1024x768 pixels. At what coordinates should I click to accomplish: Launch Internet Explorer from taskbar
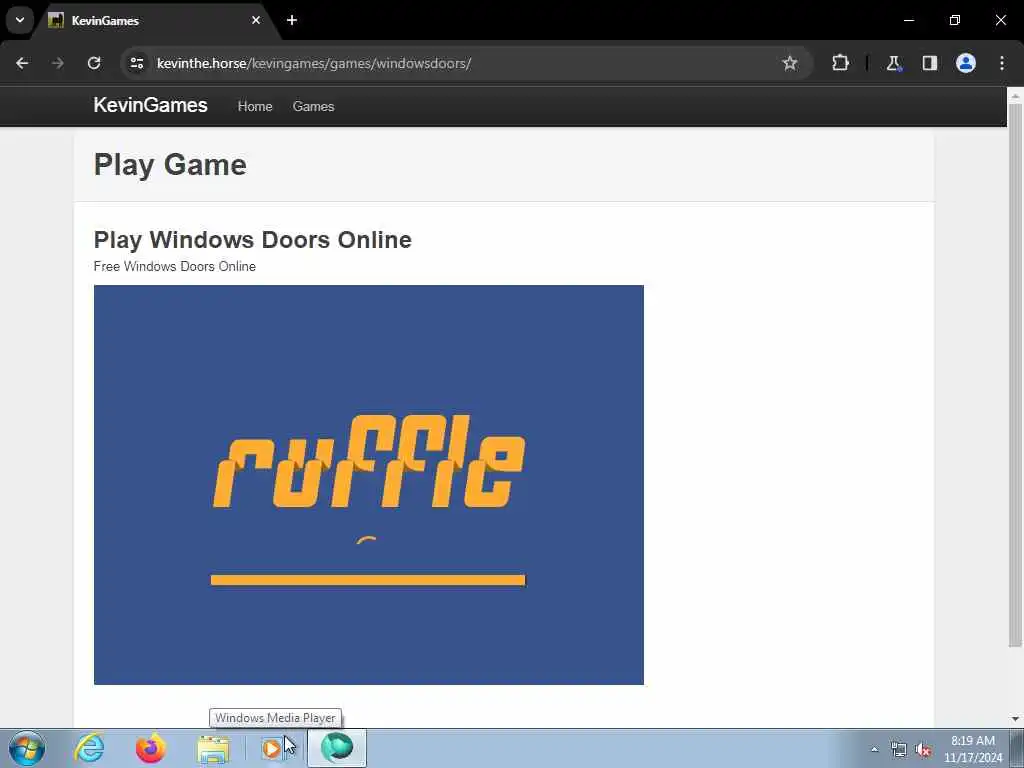[x=89, y=748]
